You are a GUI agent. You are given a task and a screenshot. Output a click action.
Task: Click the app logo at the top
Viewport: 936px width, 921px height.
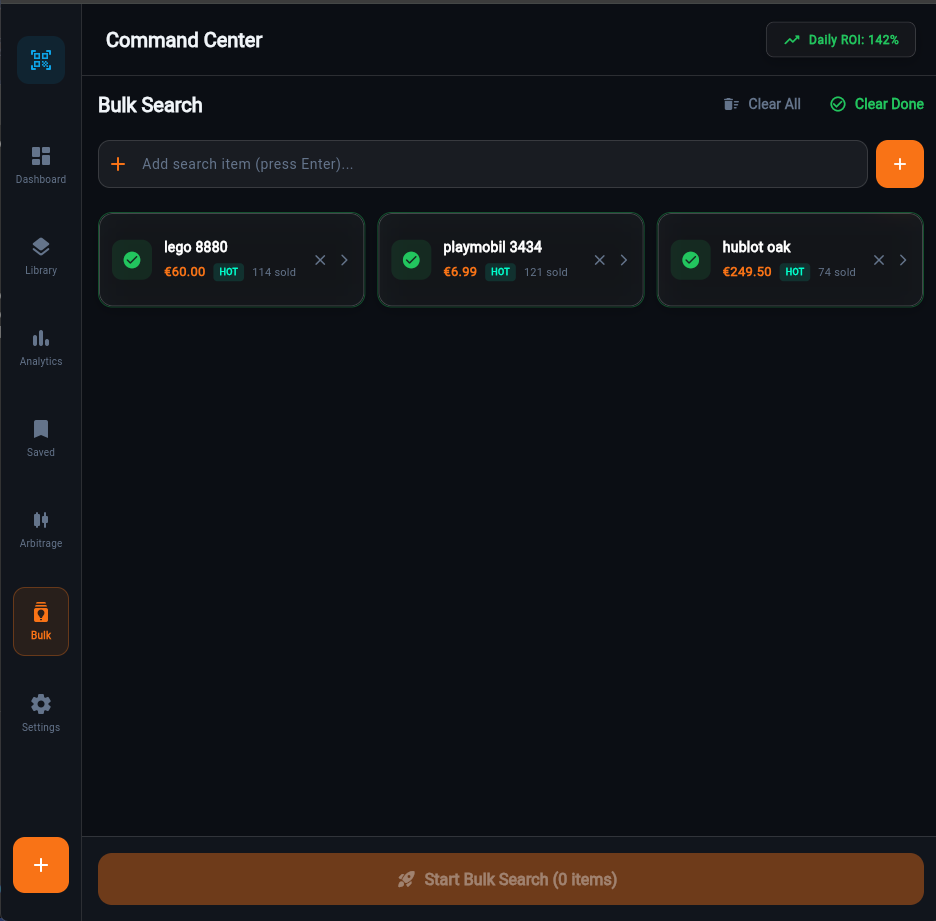pyautogui.click(x=40, y=59)
